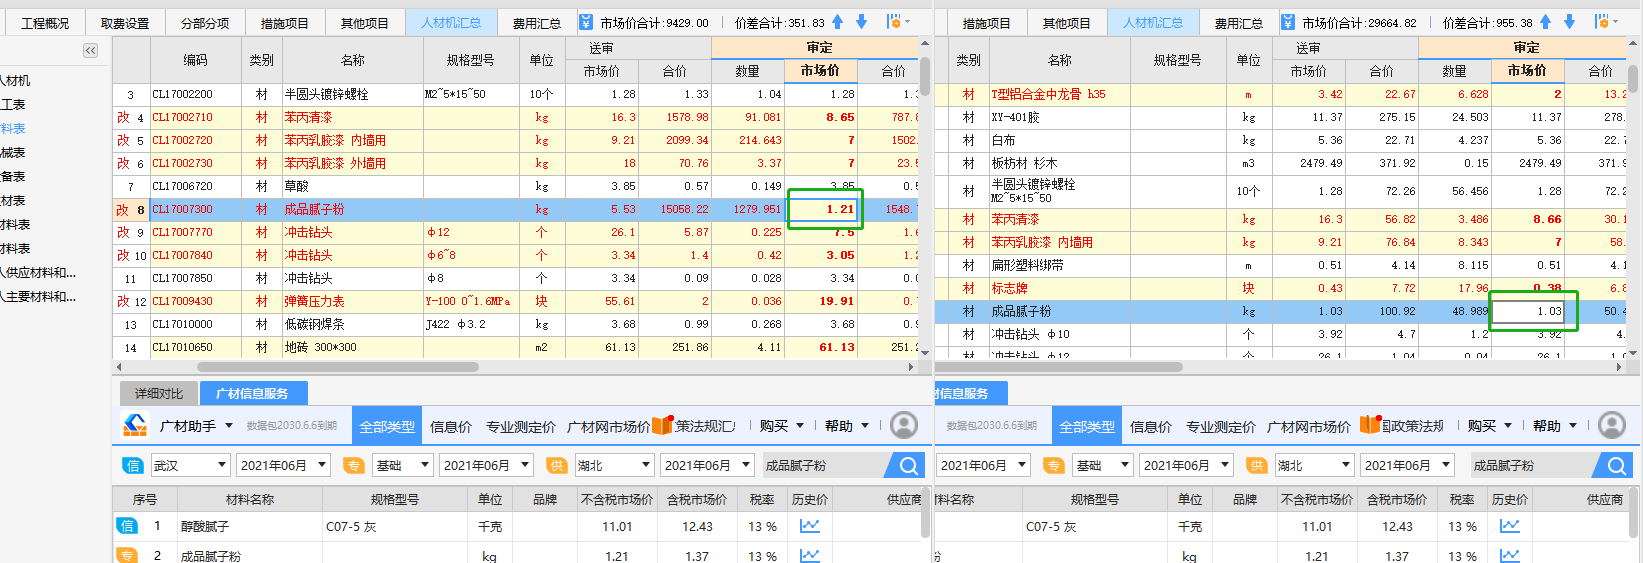Image resolution: width=1643 pixels, height=563 pixels.
Task: Click the search magnifier button in right pane
Action: 1616,465
